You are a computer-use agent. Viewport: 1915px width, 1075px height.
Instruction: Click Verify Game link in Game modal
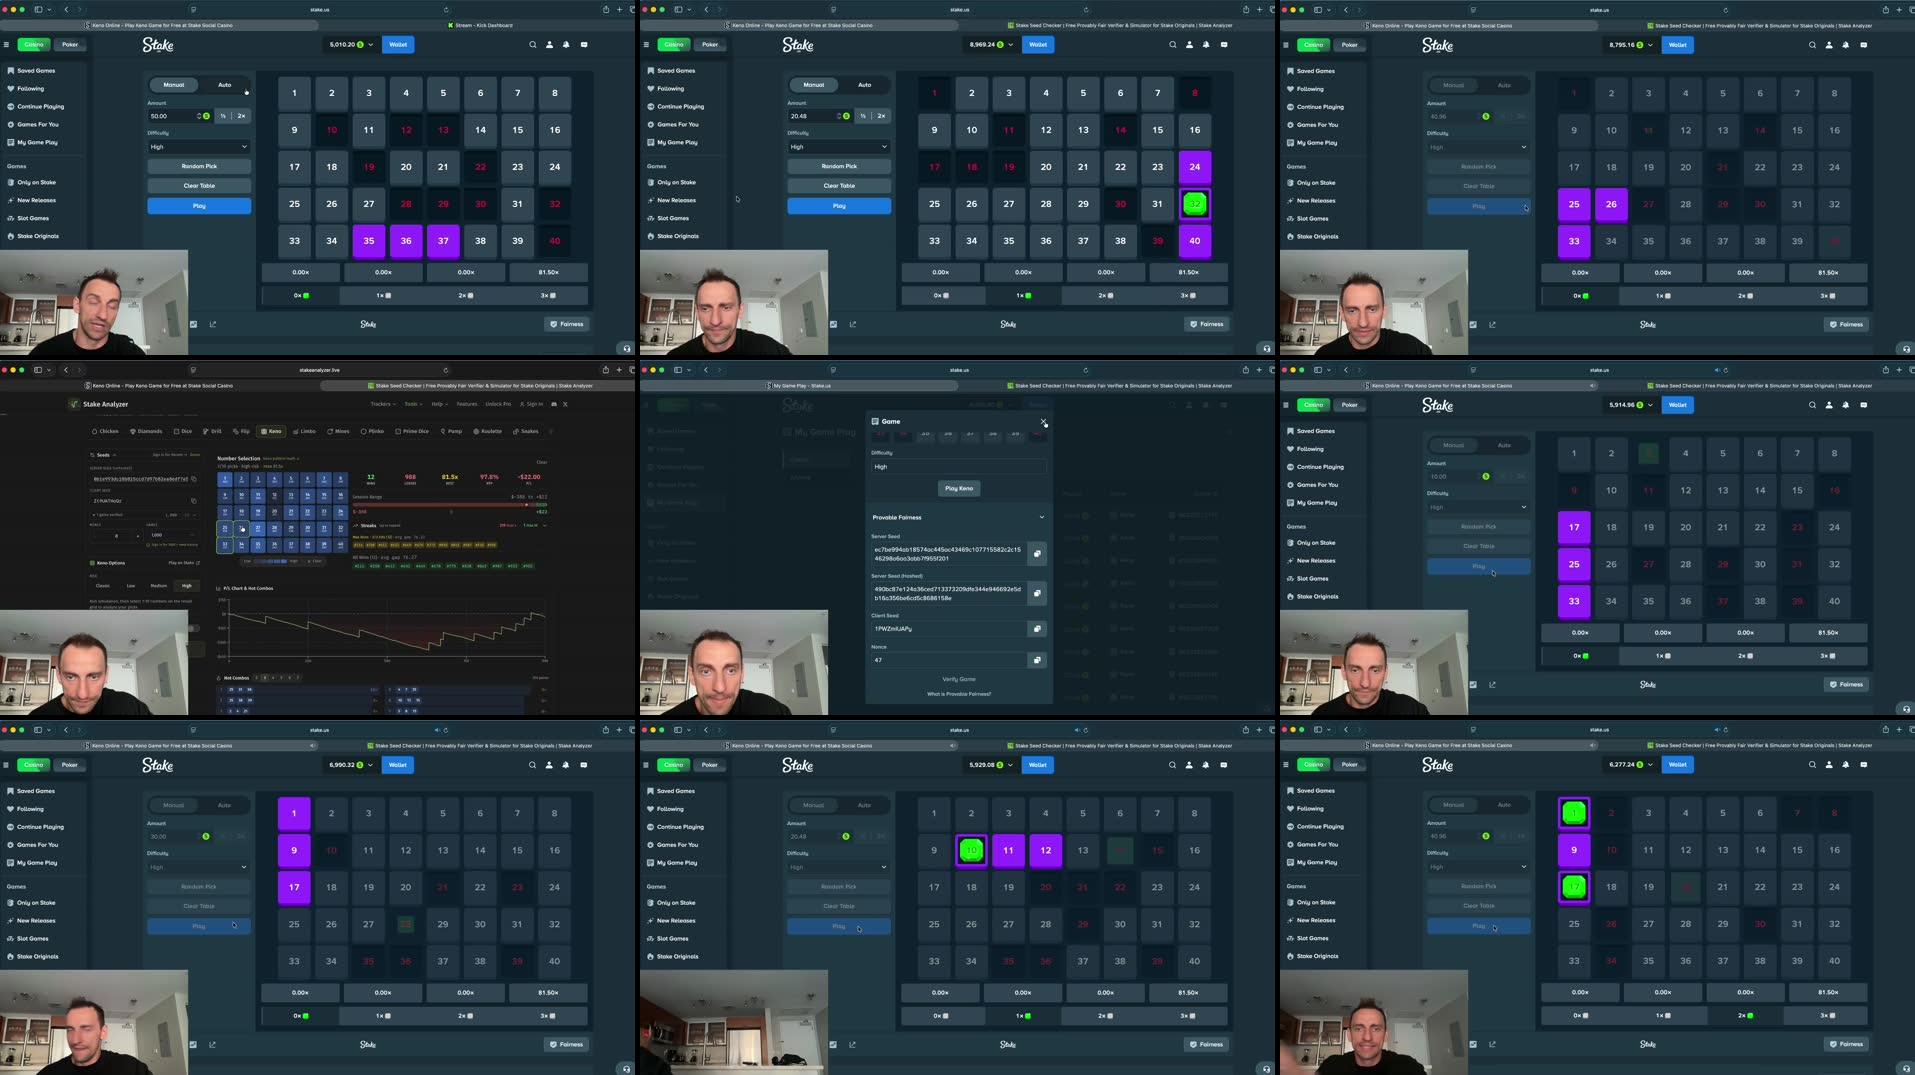[959, 679]
